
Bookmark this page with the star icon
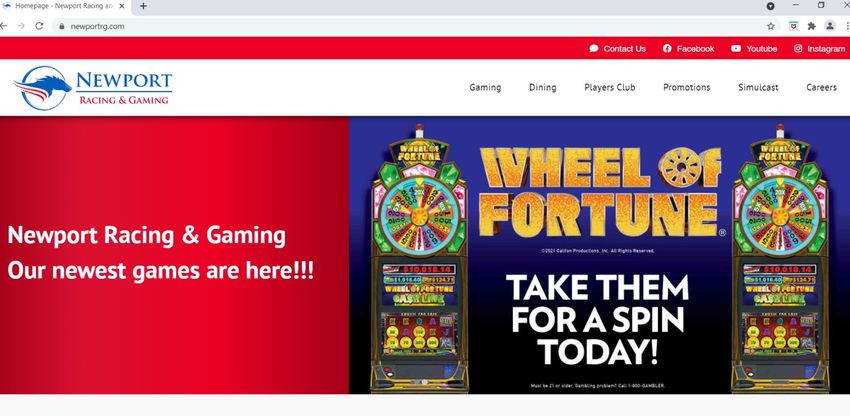(x=771, y=26)
